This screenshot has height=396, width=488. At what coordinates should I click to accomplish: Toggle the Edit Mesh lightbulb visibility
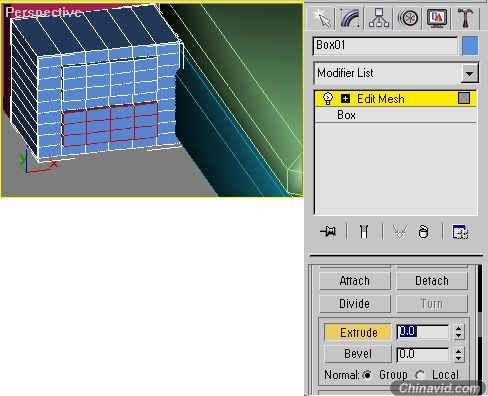[328, 99]
